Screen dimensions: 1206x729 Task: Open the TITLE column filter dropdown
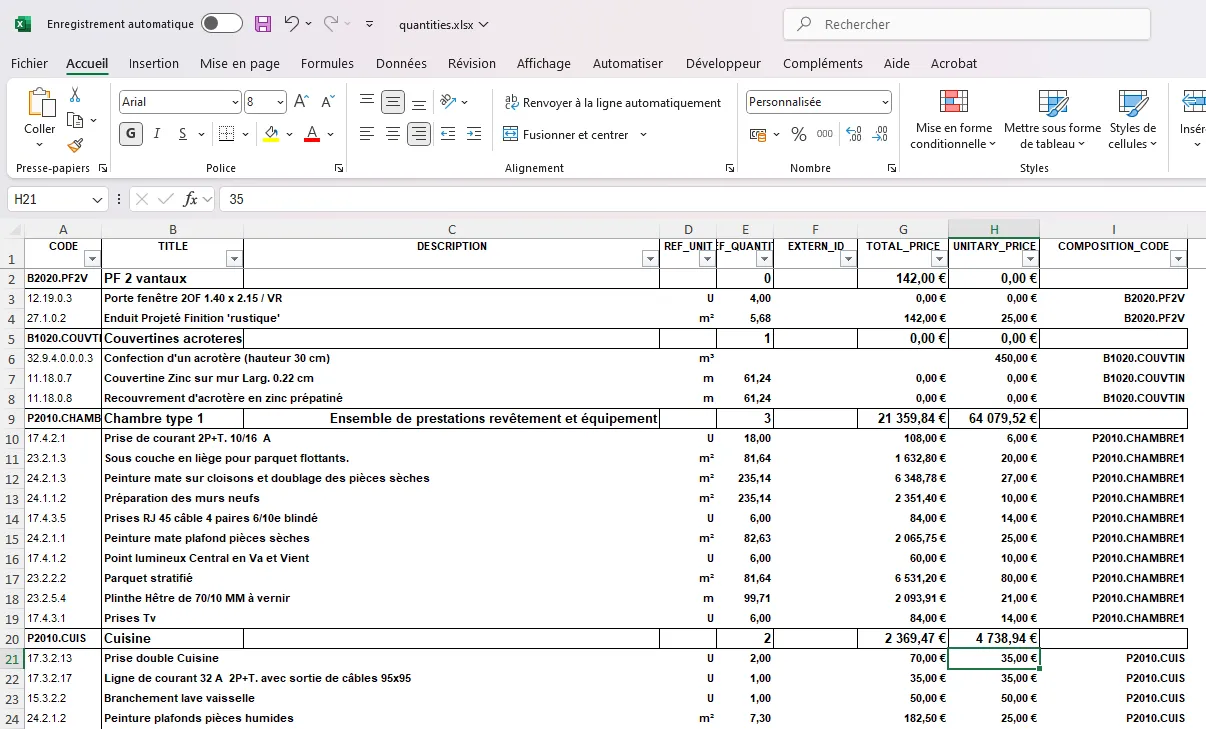click(x=233, y=259)
